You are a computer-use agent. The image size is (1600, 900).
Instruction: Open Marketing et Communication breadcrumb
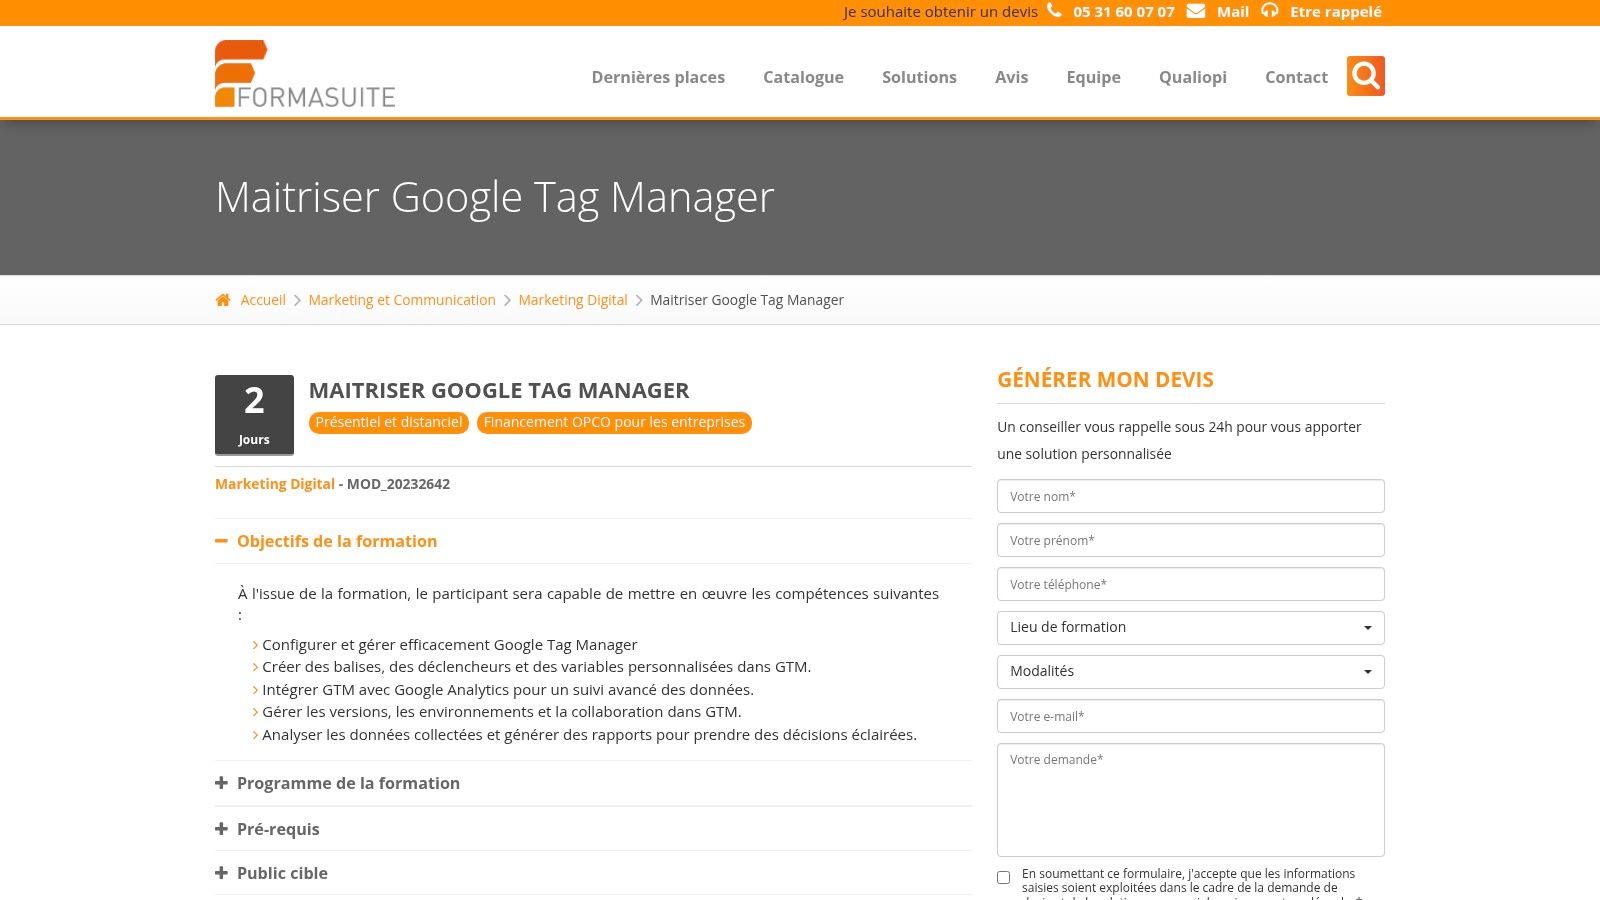point(402,300)
